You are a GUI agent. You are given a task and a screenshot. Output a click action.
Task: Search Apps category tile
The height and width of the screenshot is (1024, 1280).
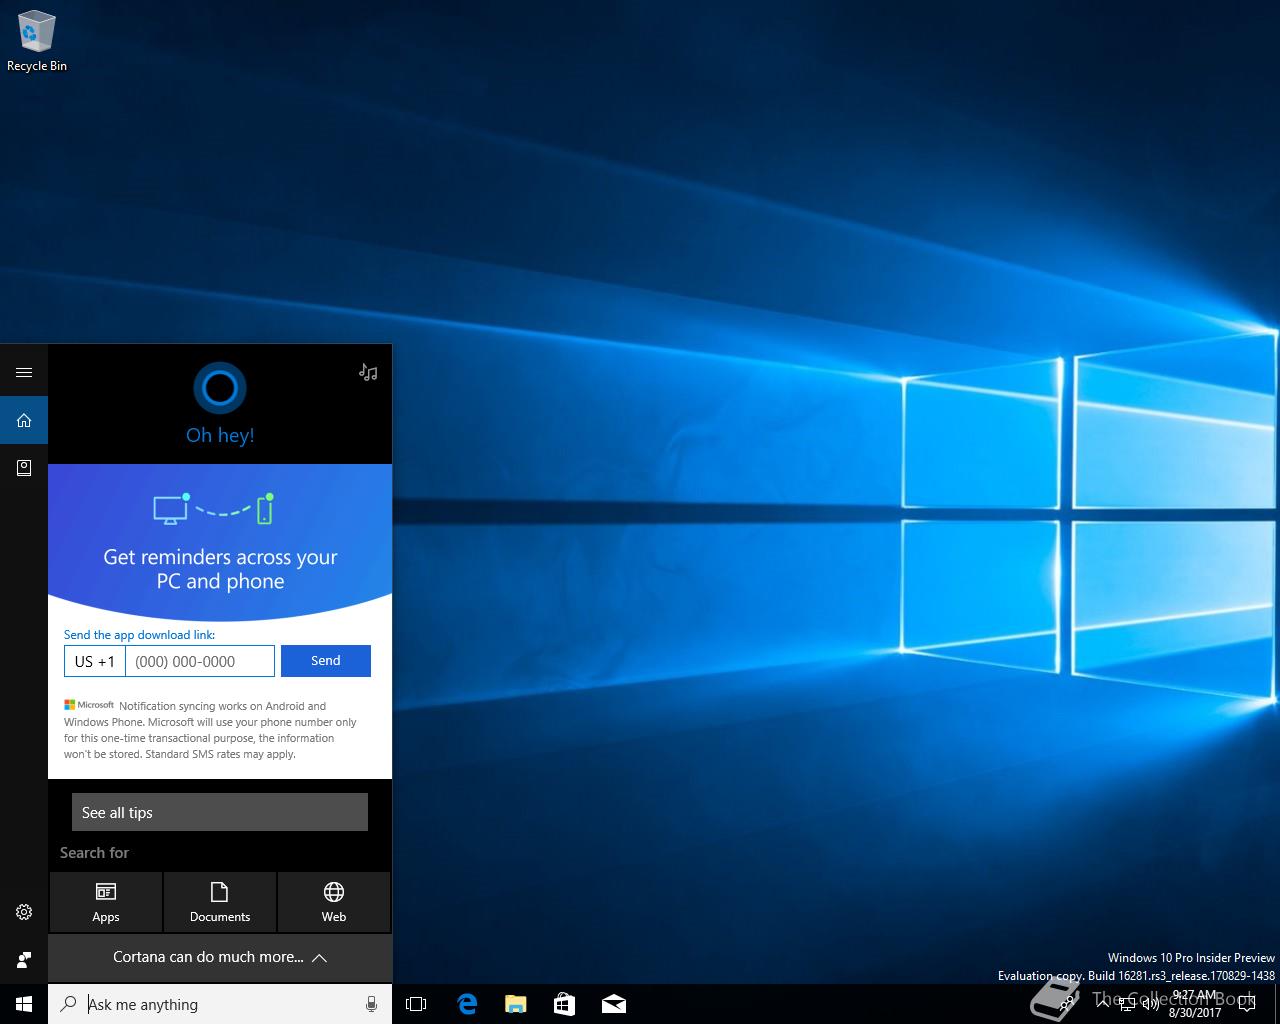[106, 902]
